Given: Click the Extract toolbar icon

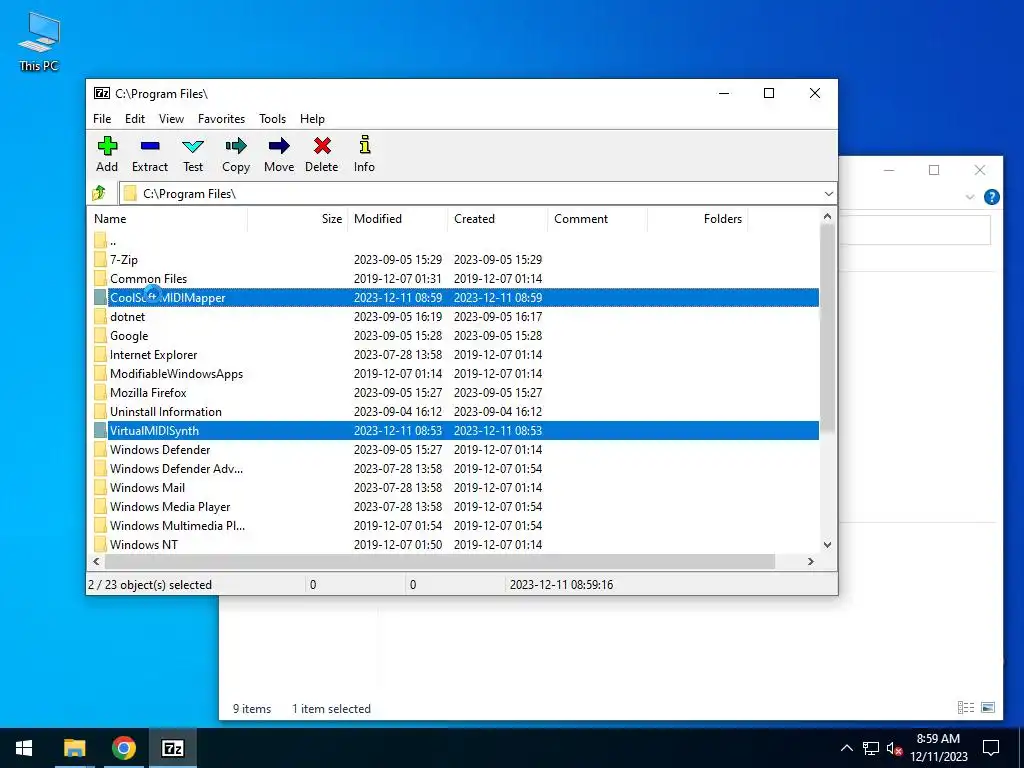Looking at the screenshot, I should (150, 146).
